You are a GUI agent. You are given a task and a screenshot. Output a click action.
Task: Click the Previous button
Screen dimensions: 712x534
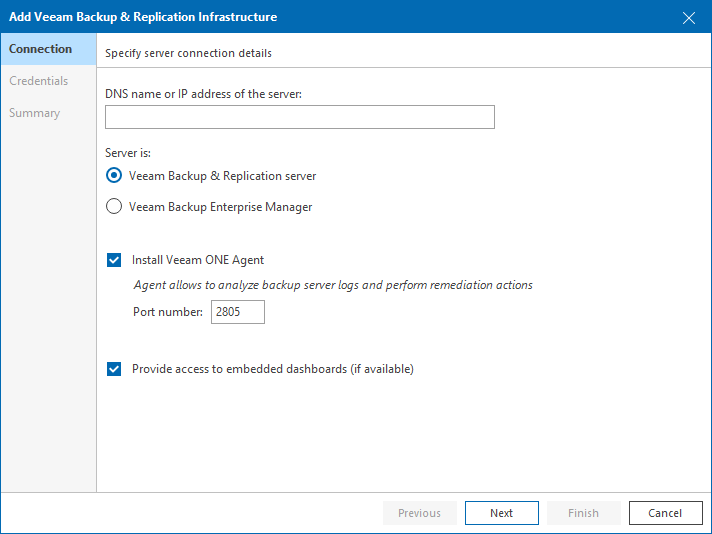click(x=420, y=513)
